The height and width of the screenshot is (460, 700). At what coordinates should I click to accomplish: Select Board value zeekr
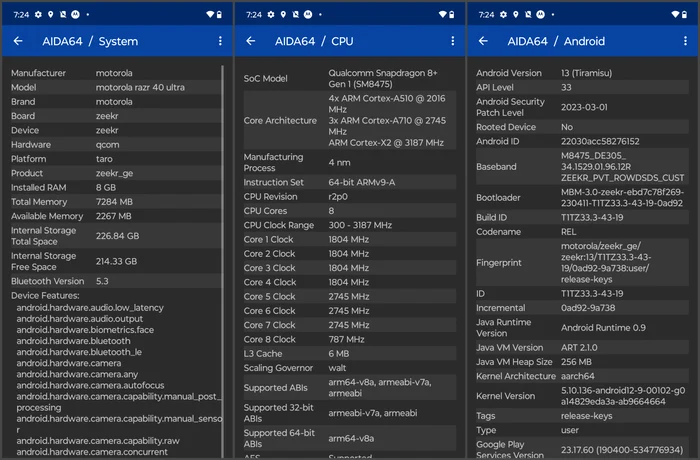pos(107,116)
